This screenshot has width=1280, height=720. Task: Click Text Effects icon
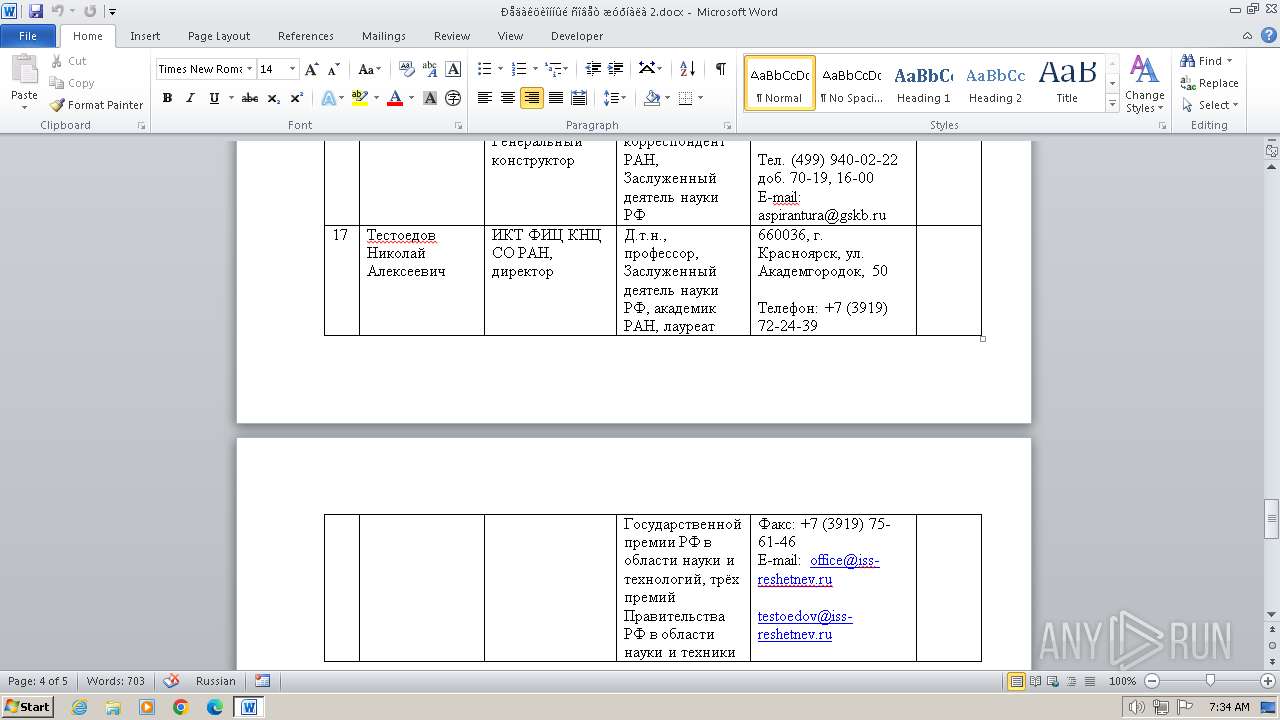(327, 98)
